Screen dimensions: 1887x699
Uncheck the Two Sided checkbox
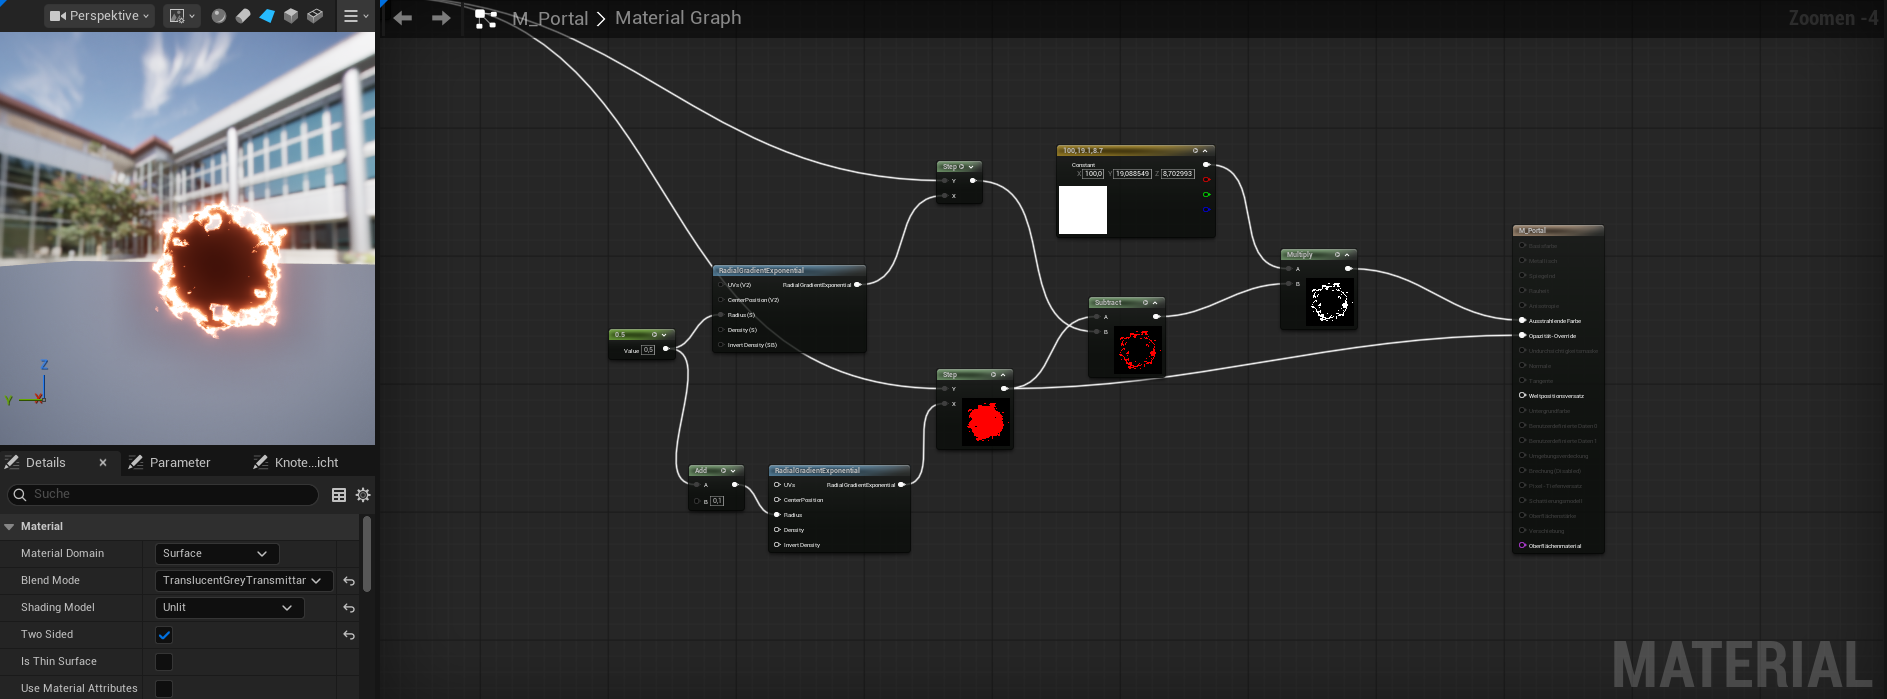click(164, 635)
